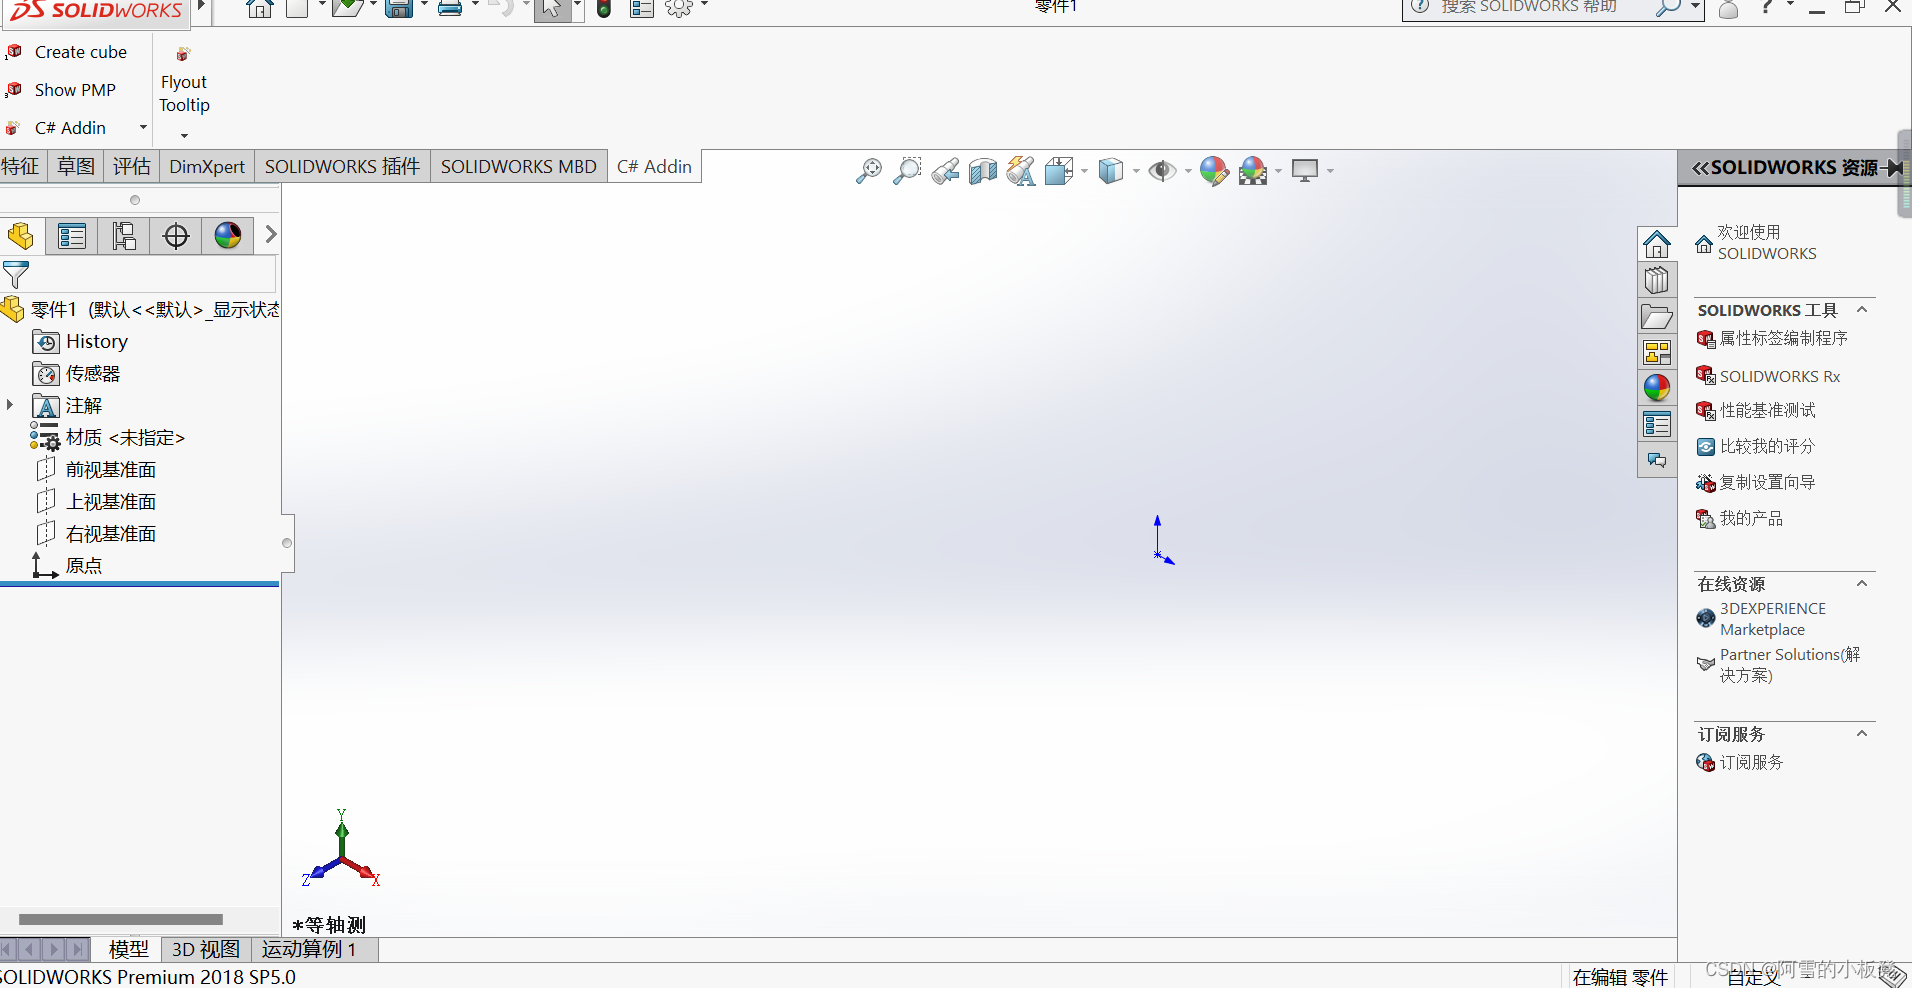Screen dimensions: 1912x988
Task: Click the horizontal scrollbar below the feature tree
Action: 120,919
